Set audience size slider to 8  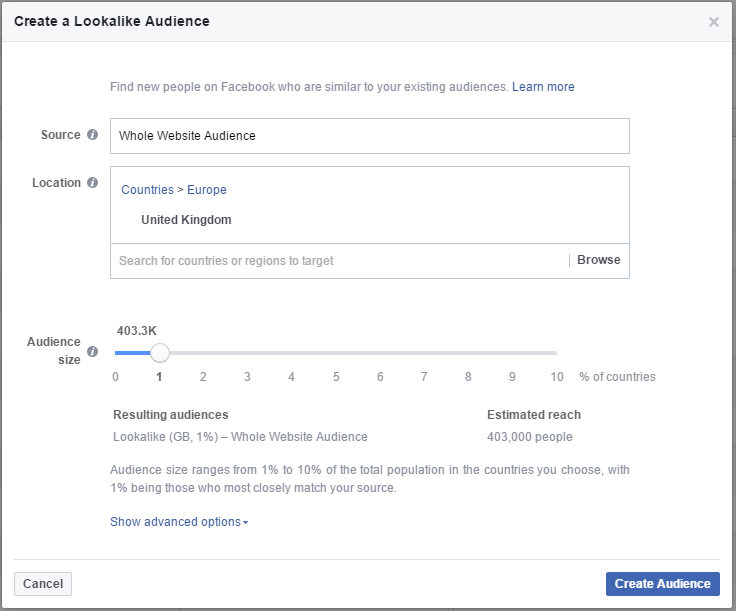pyautogui.click(x=468, y=353)
